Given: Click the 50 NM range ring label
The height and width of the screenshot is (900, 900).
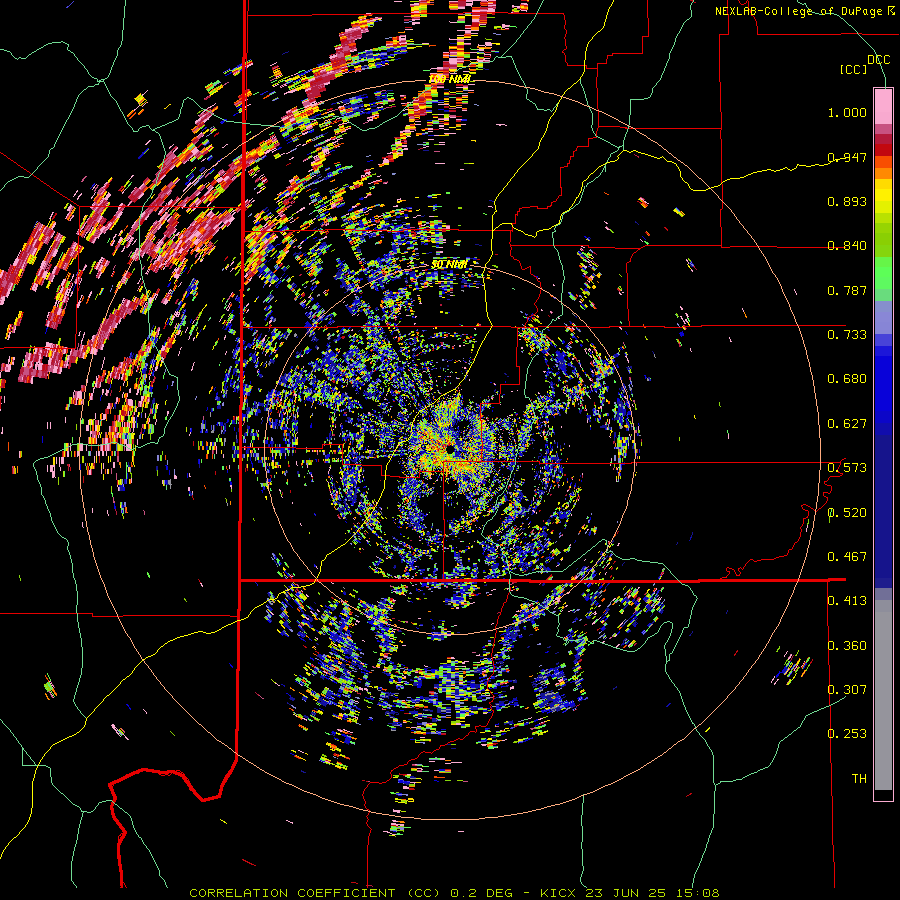Looking at the screenshot, I should click(x=449, y=264).
